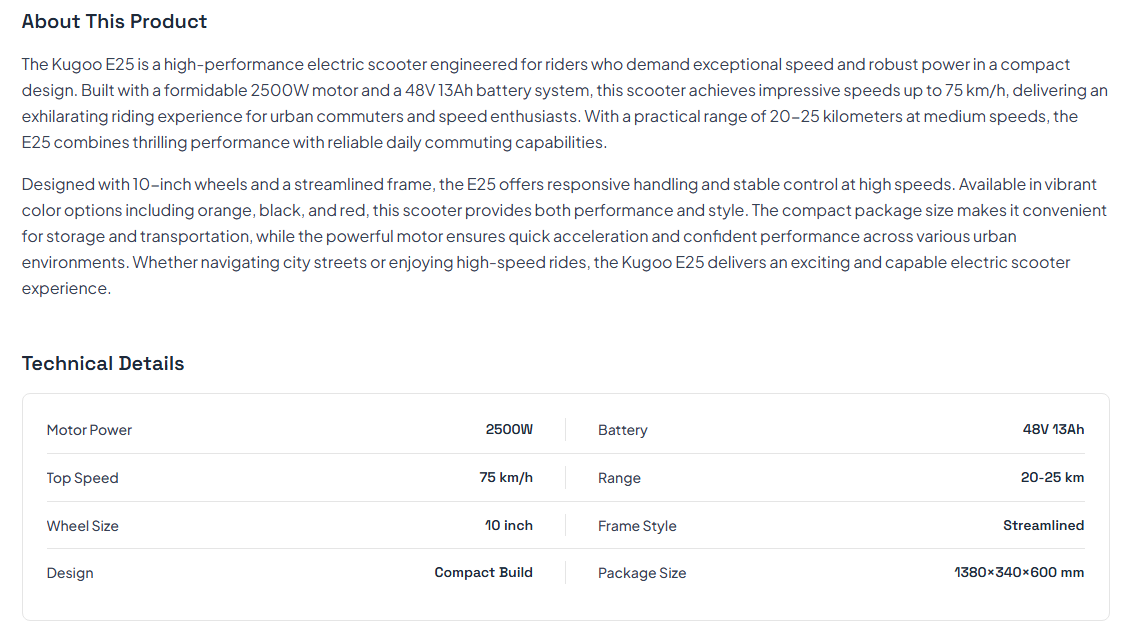
Task: Select the Design label
Action: tap(70, 573)
